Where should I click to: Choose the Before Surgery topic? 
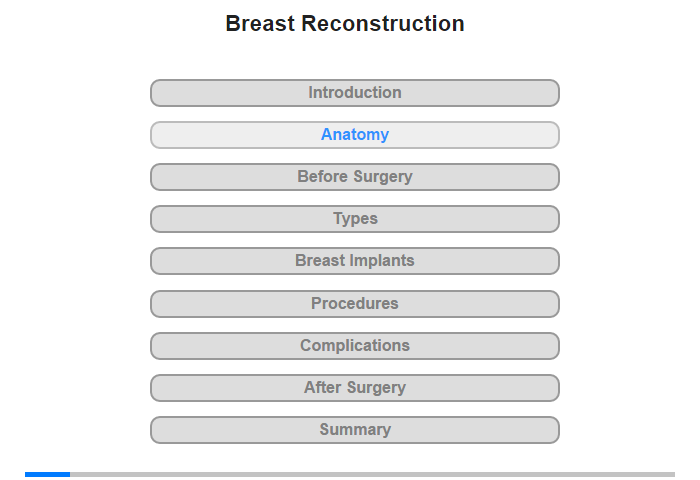[x=354, y=177]
